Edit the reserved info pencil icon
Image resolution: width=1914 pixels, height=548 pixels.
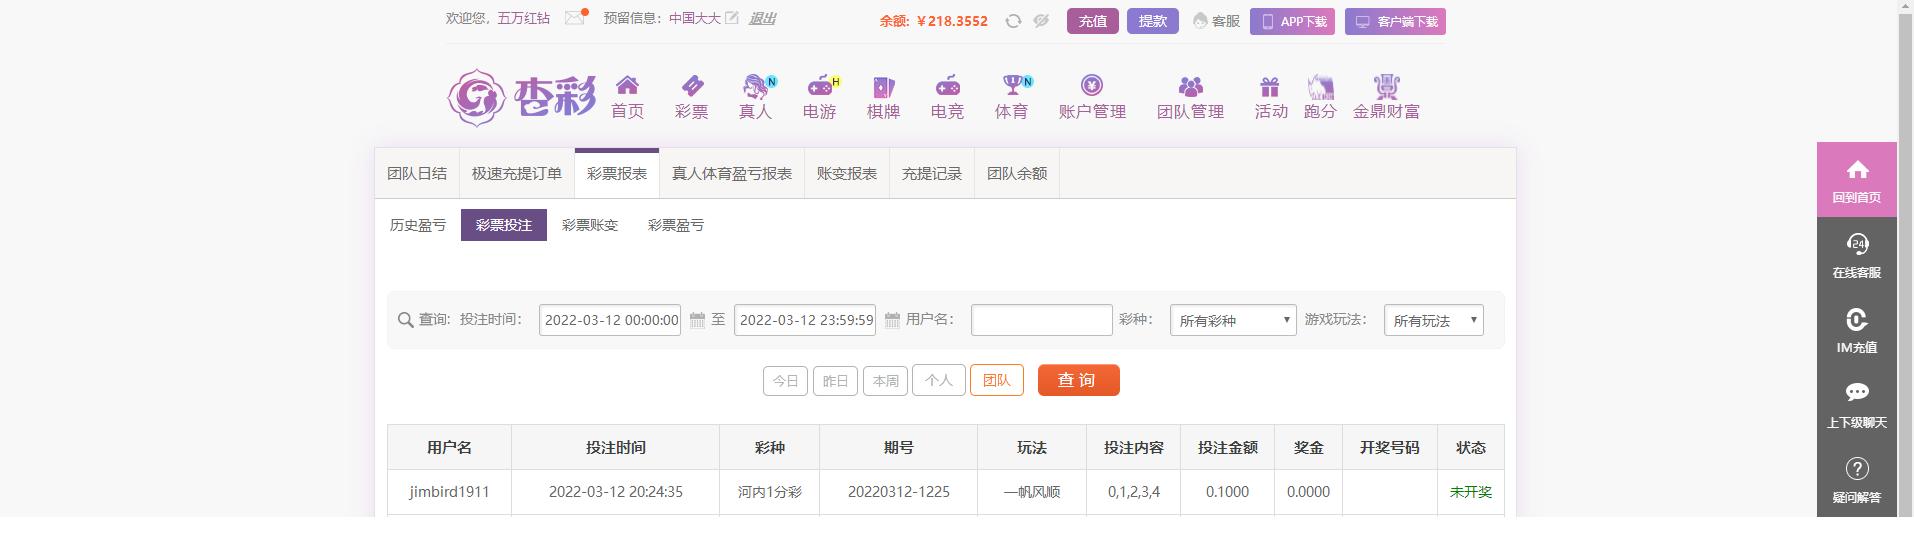(x=732, y=18)
